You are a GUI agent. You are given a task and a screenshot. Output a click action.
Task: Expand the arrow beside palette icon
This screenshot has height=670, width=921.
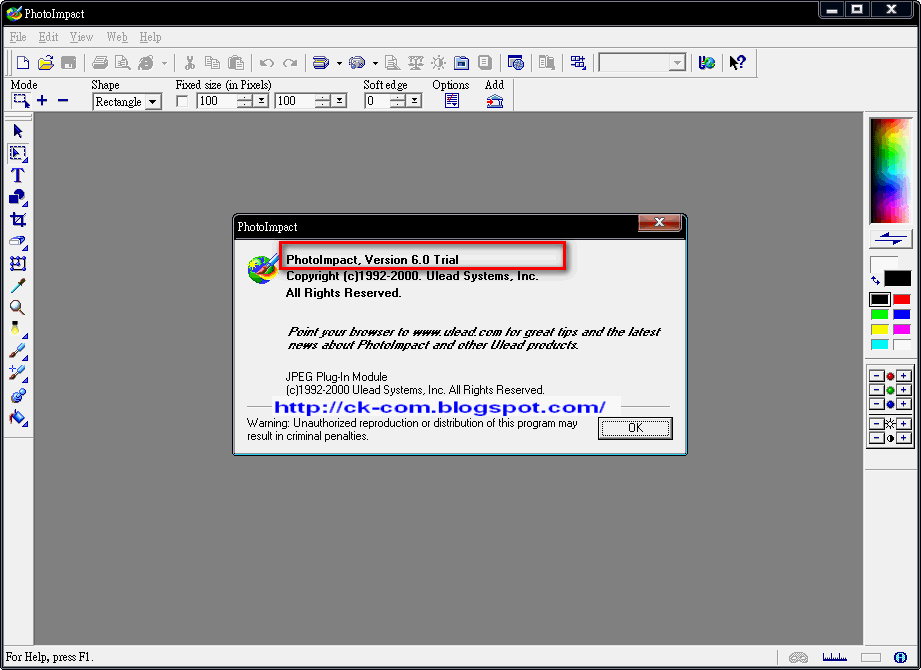coord(375,63)
